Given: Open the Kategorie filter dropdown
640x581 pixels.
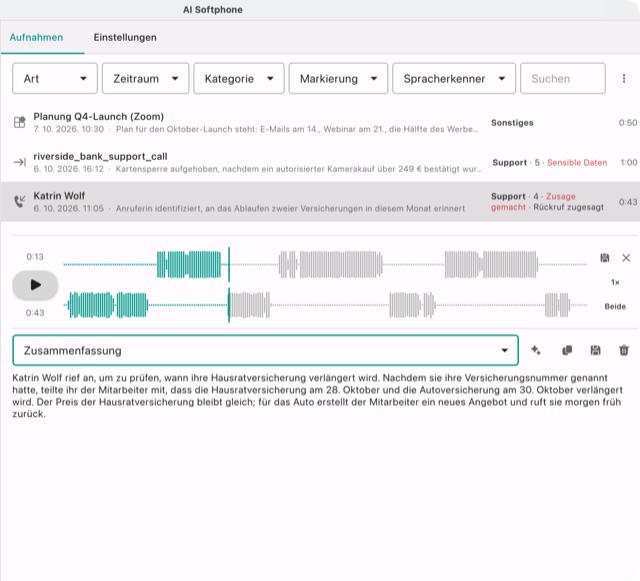Looking at the screenshot, I should click(239, 78).
